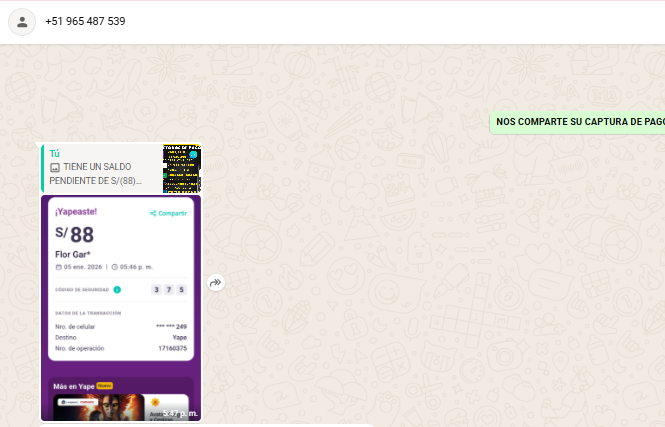Click the operation number 17160375
The width and height of the screenshot is (665, 427).
(172, 348)
